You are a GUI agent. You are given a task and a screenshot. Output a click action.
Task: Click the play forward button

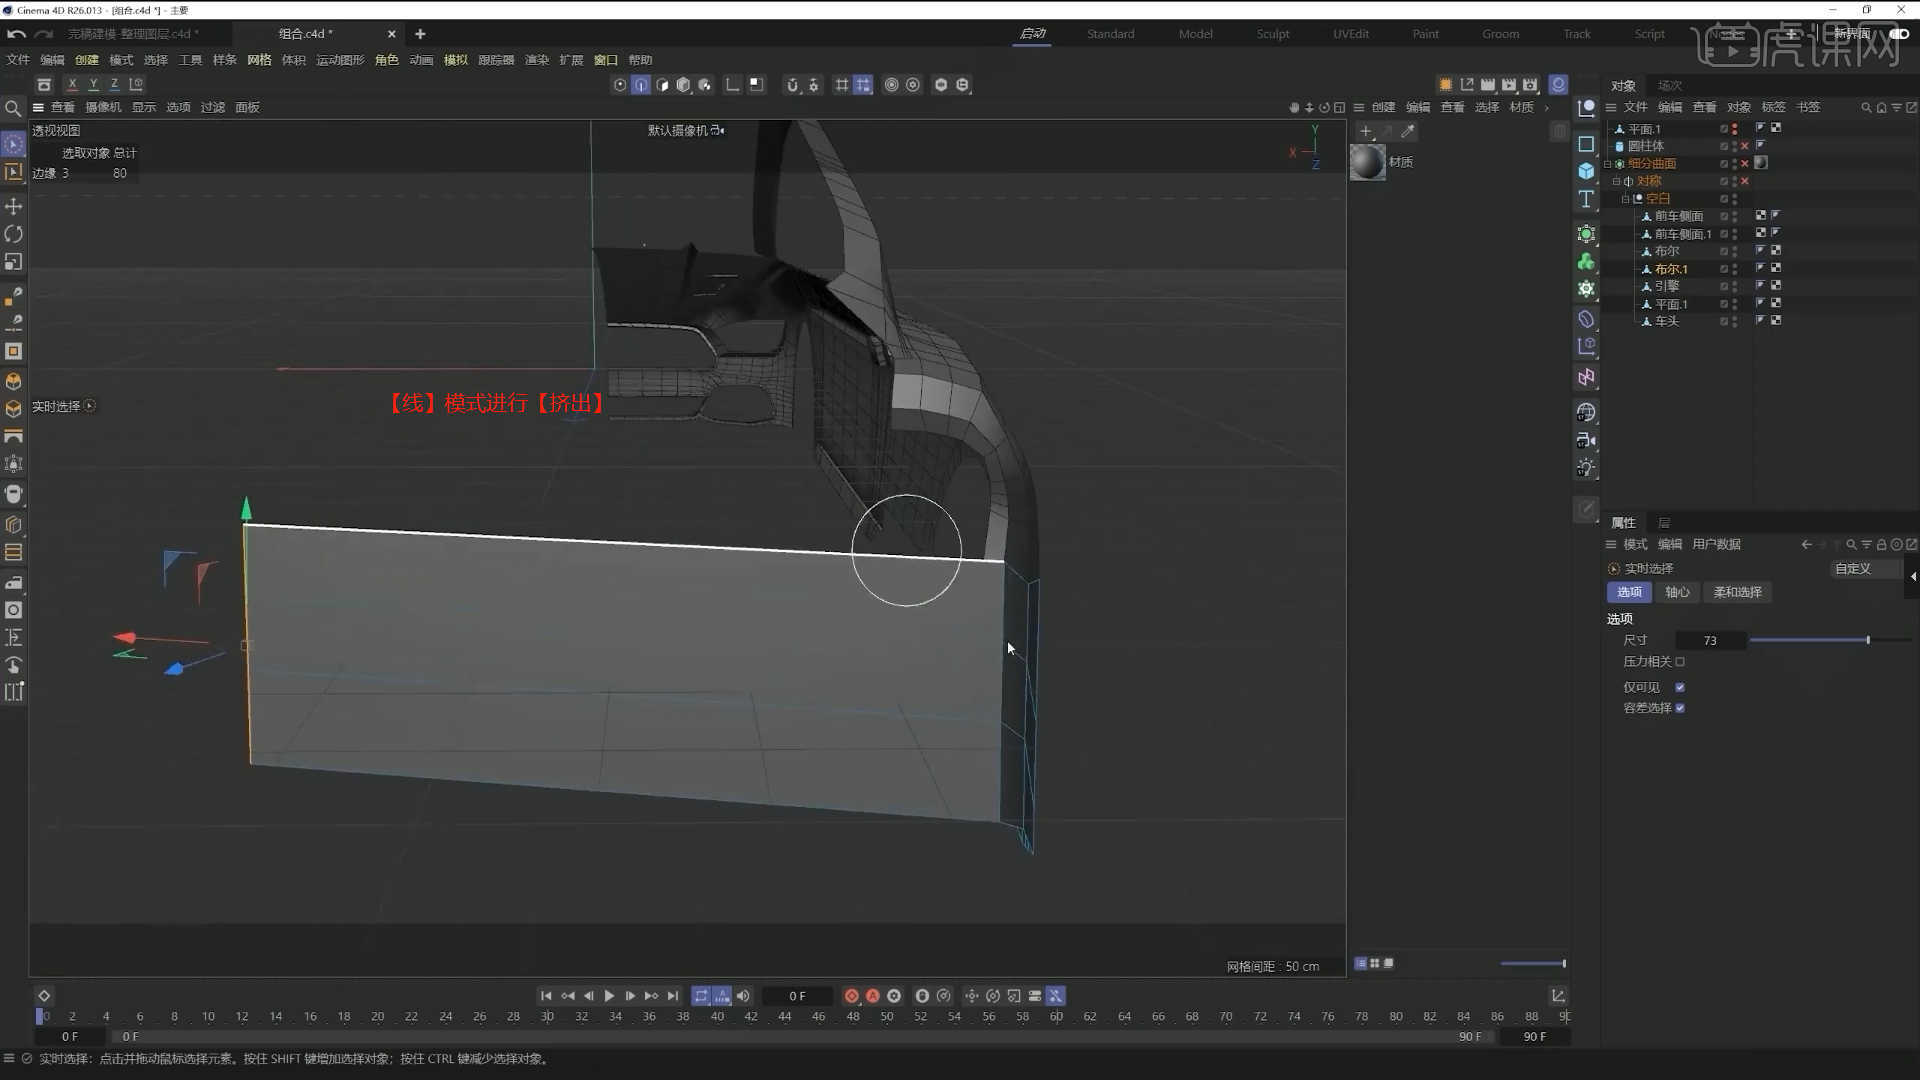click(609, 996)
